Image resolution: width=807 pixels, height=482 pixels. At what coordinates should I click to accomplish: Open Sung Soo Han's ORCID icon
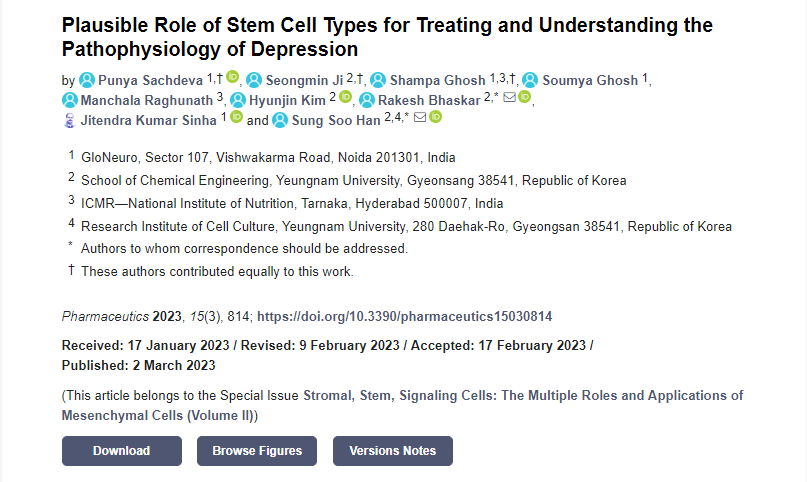tap(436, 117)
